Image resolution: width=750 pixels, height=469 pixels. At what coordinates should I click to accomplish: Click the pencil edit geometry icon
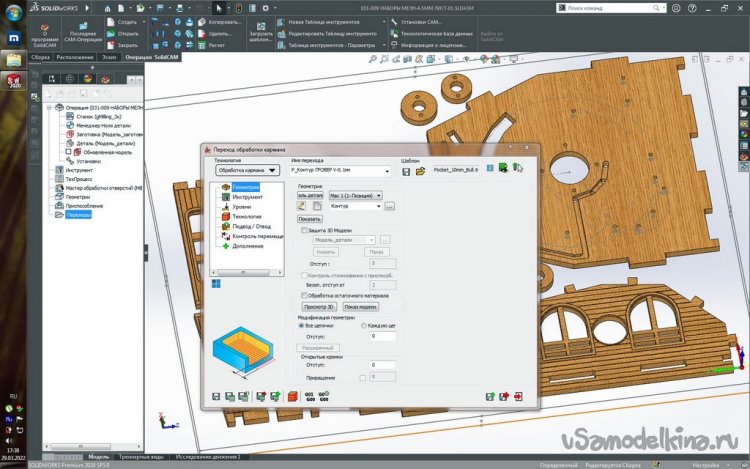pos(301,206)
